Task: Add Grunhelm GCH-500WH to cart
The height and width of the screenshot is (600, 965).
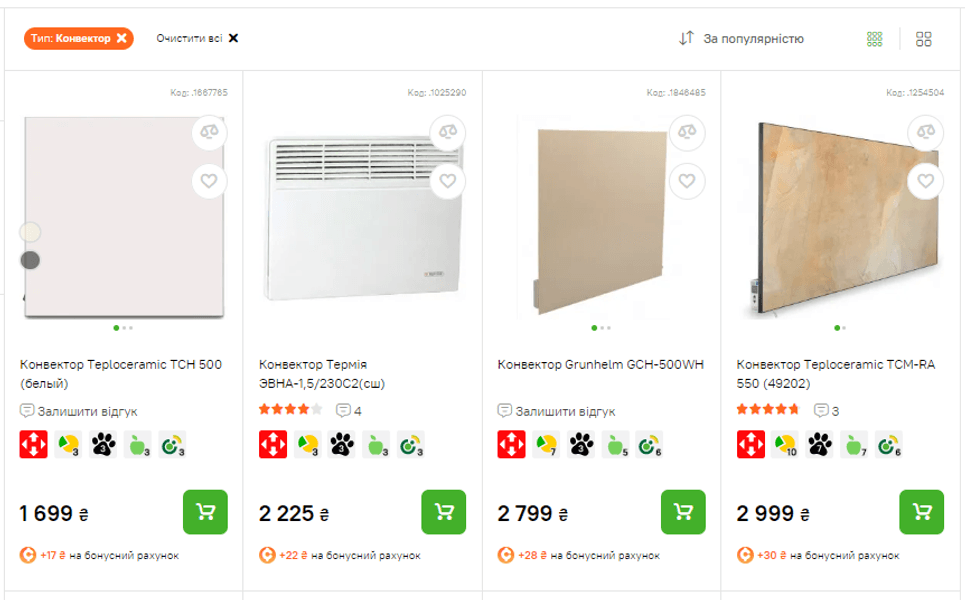Action: point(683,512)
